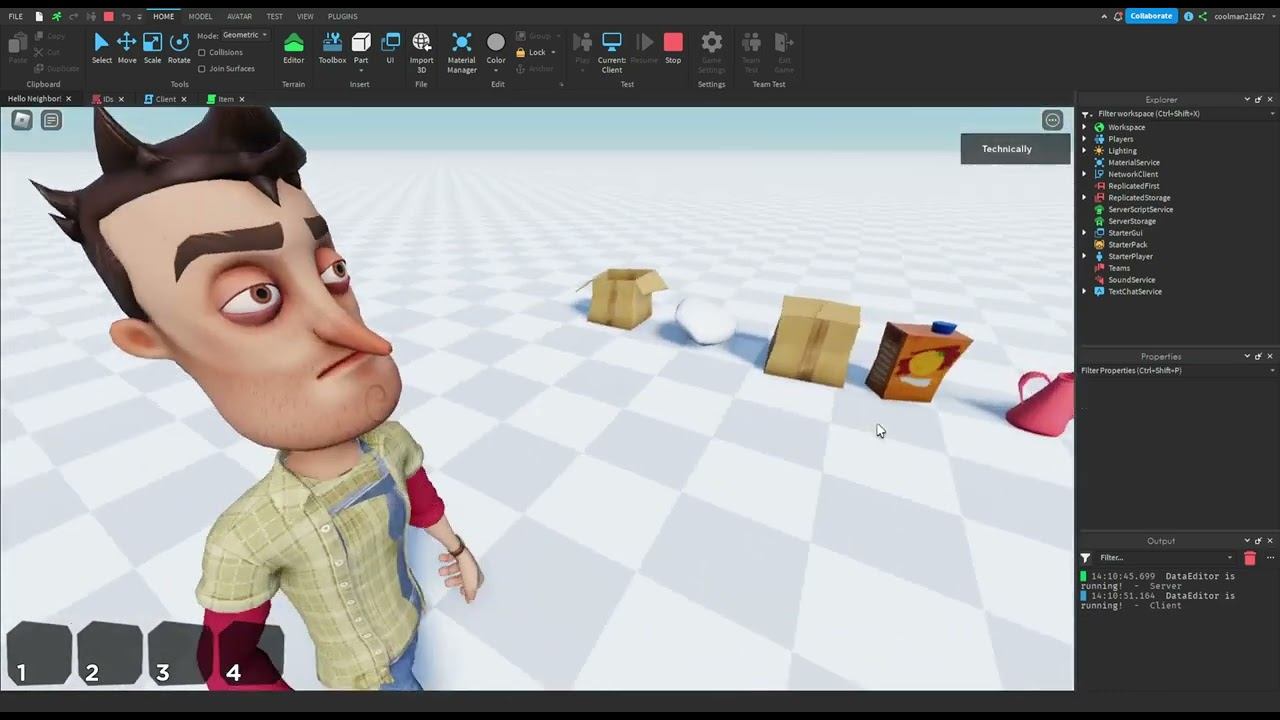Click the blue info icon
1280x720 pixels.
(1188, 16)
